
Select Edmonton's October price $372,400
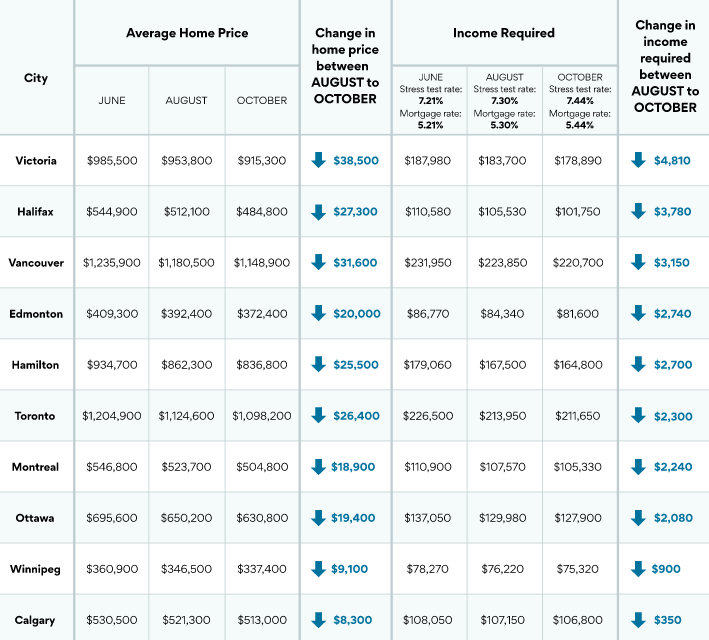coord(262,313)
